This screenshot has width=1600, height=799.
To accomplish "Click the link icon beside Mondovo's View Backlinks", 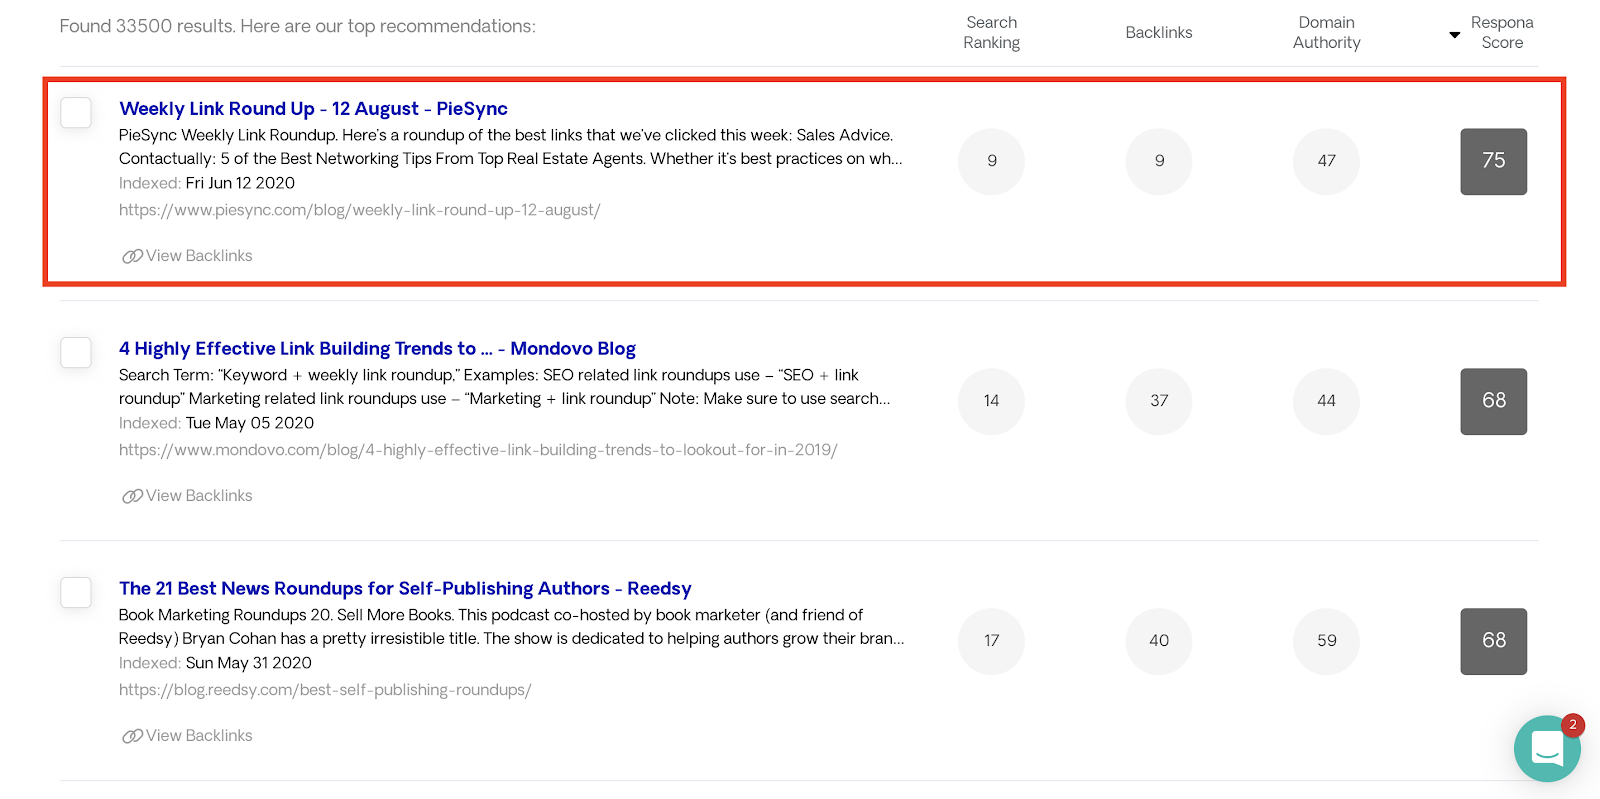I will [132, 496].
